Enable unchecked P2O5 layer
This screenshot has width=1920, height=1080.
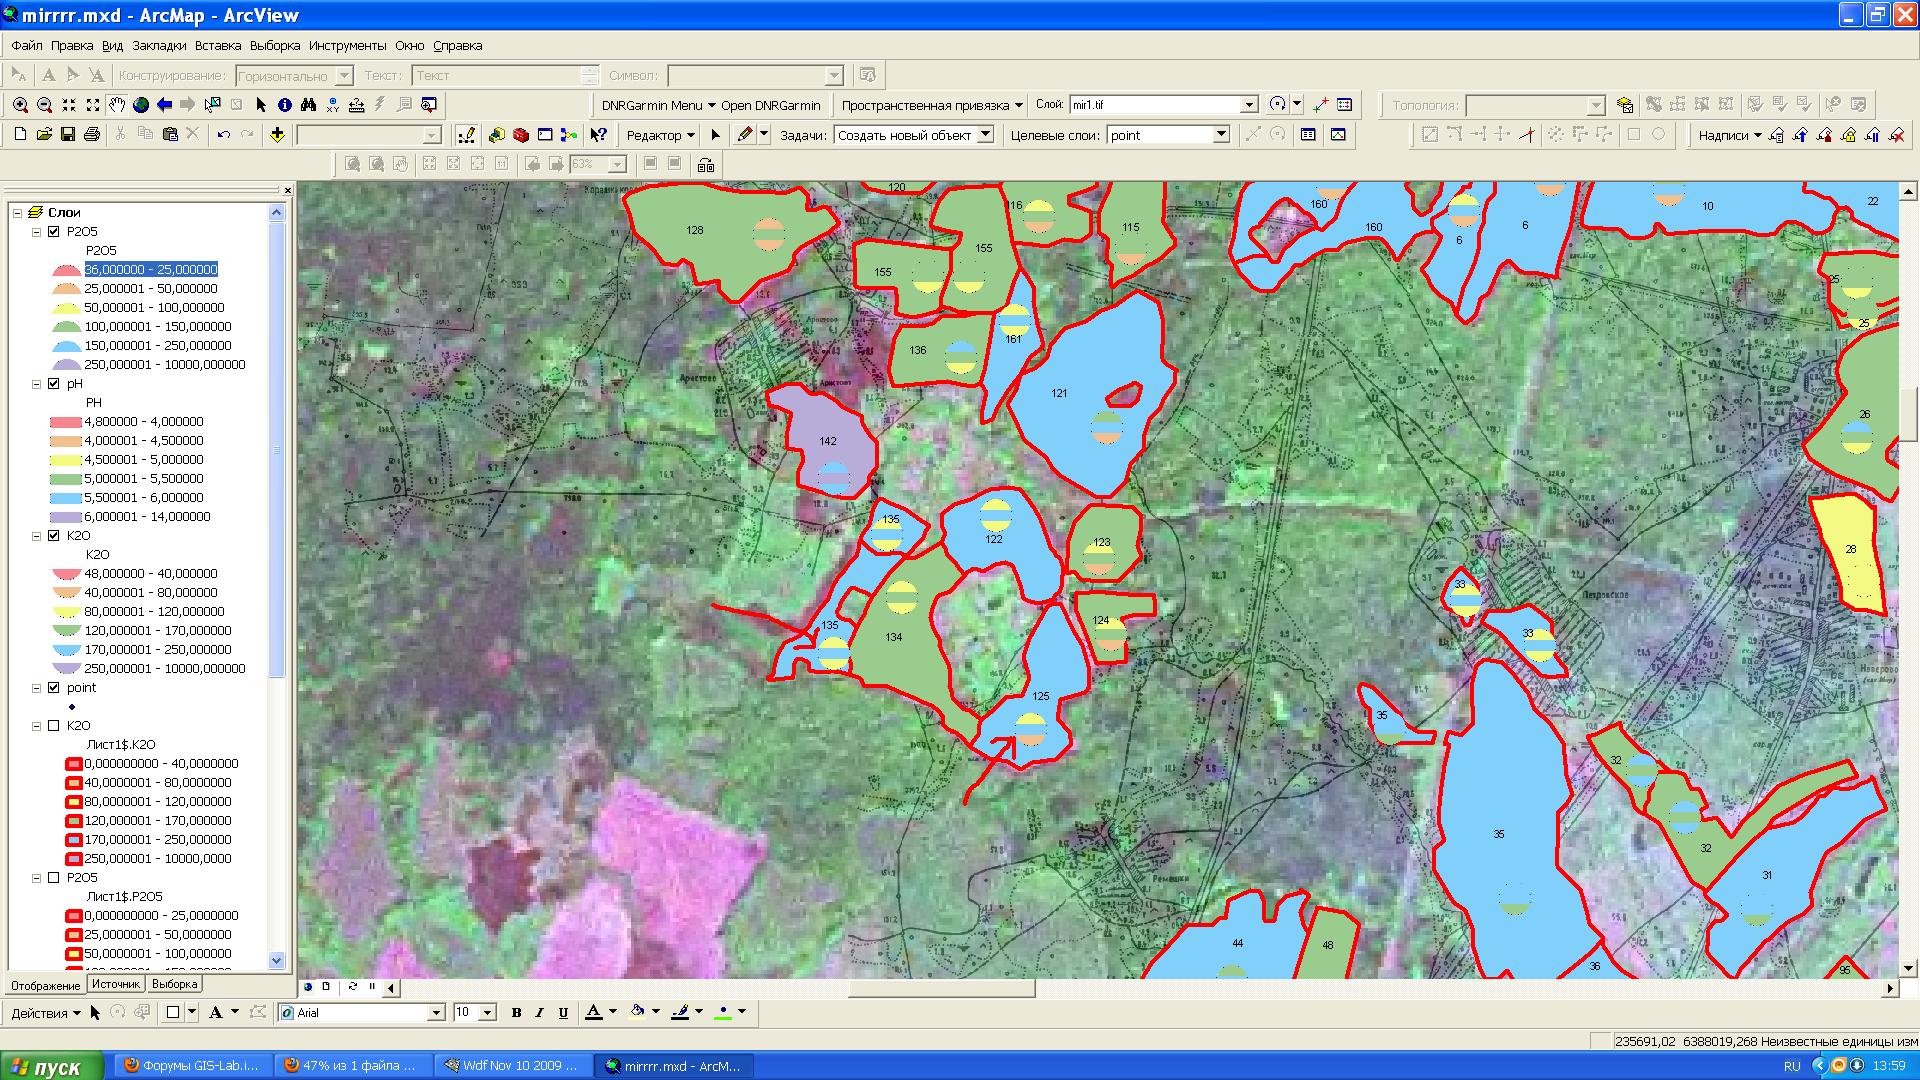pos(54,878)
